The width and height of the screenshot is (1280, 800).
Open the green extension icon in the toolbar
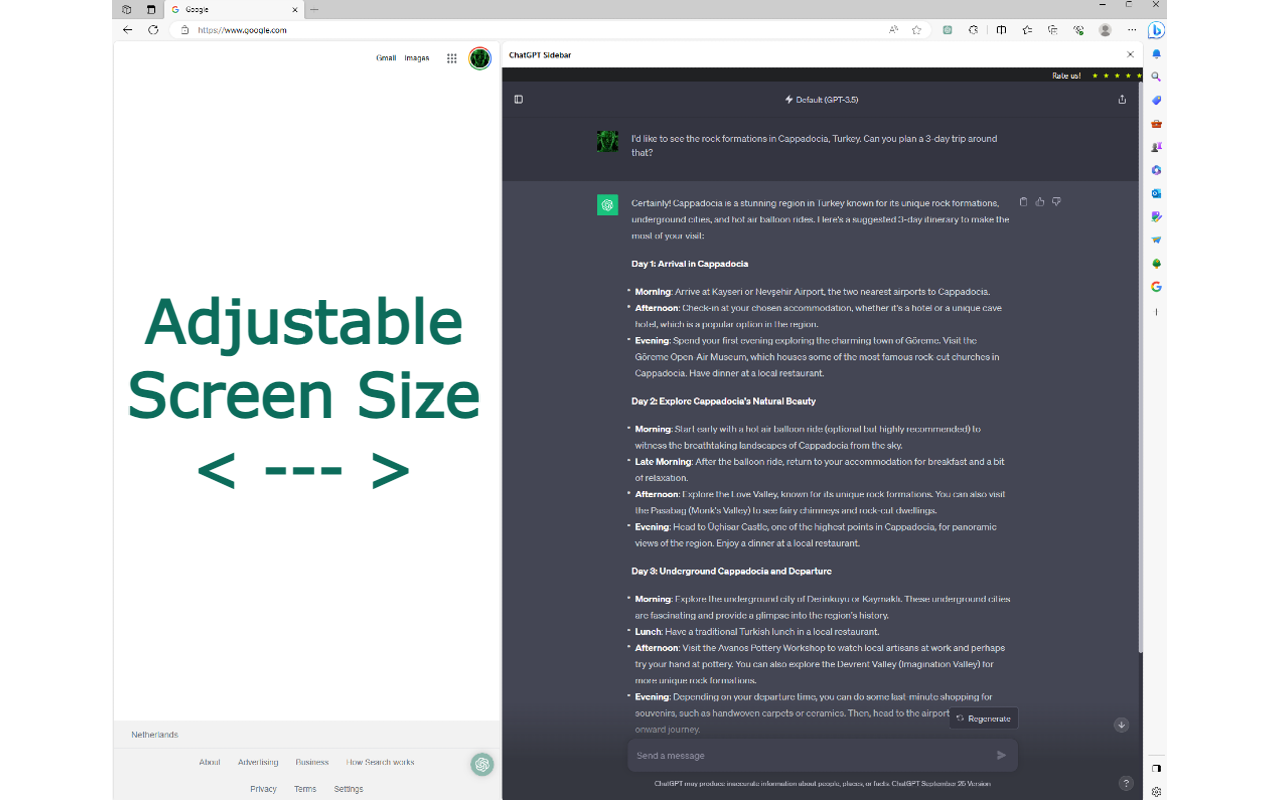tap(947, 30)
